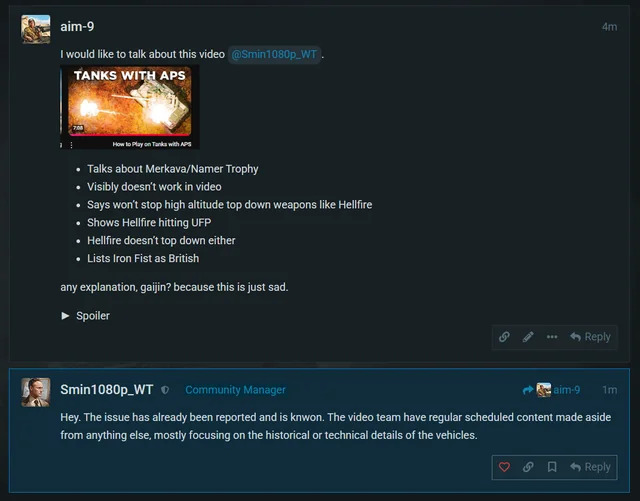
Task: Click the moderator shield icon beside Smin1080p_WT
Action: pyautogui.click(x=165, y=390)
